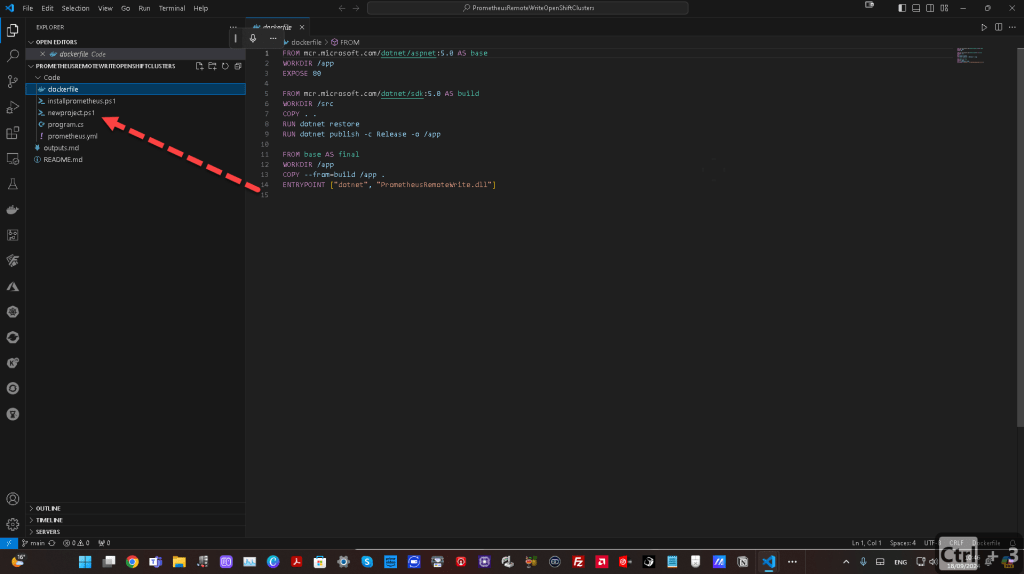Screen dimensions: 1024x574
Task: Go forward using navigation arrow
Action: pyautogui.click(x=356, y=8)
